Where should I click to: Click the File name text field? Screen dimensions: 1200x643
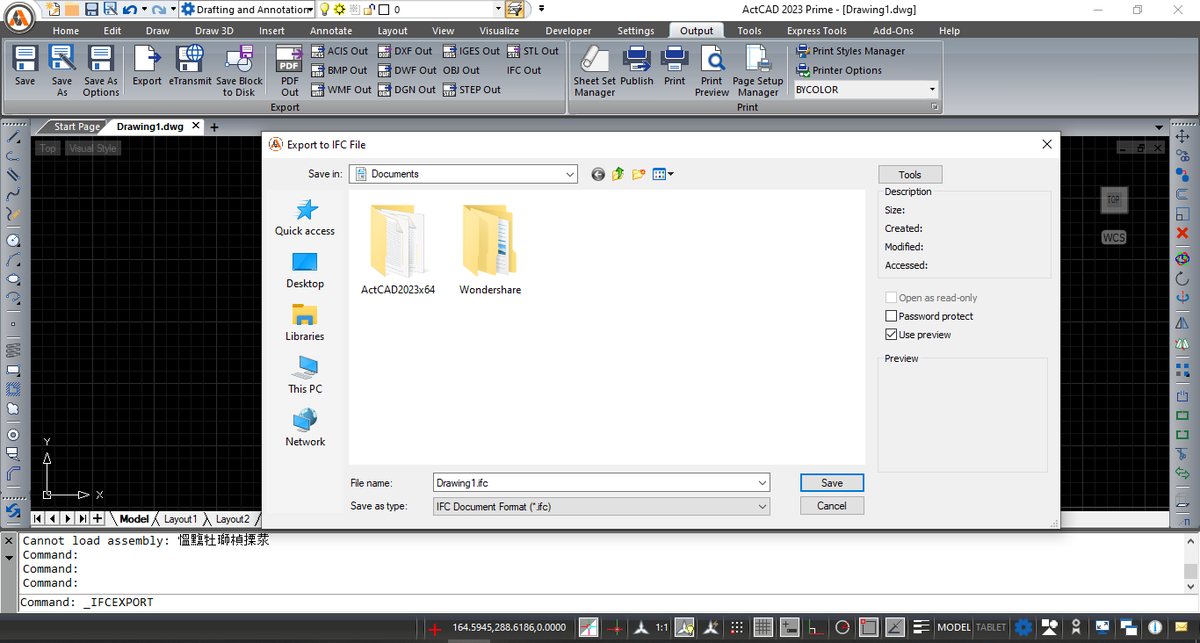pos(595,483)
